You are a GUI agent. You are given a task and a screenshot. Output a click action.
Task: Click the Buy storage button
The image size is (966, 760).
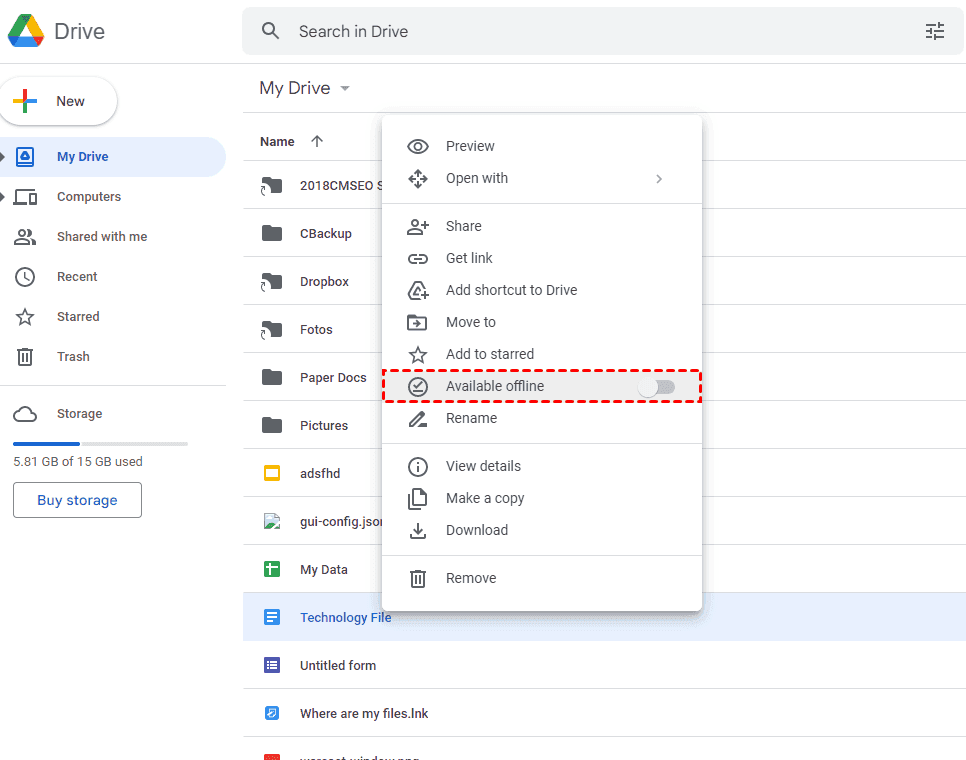click(x=77, y=500)
